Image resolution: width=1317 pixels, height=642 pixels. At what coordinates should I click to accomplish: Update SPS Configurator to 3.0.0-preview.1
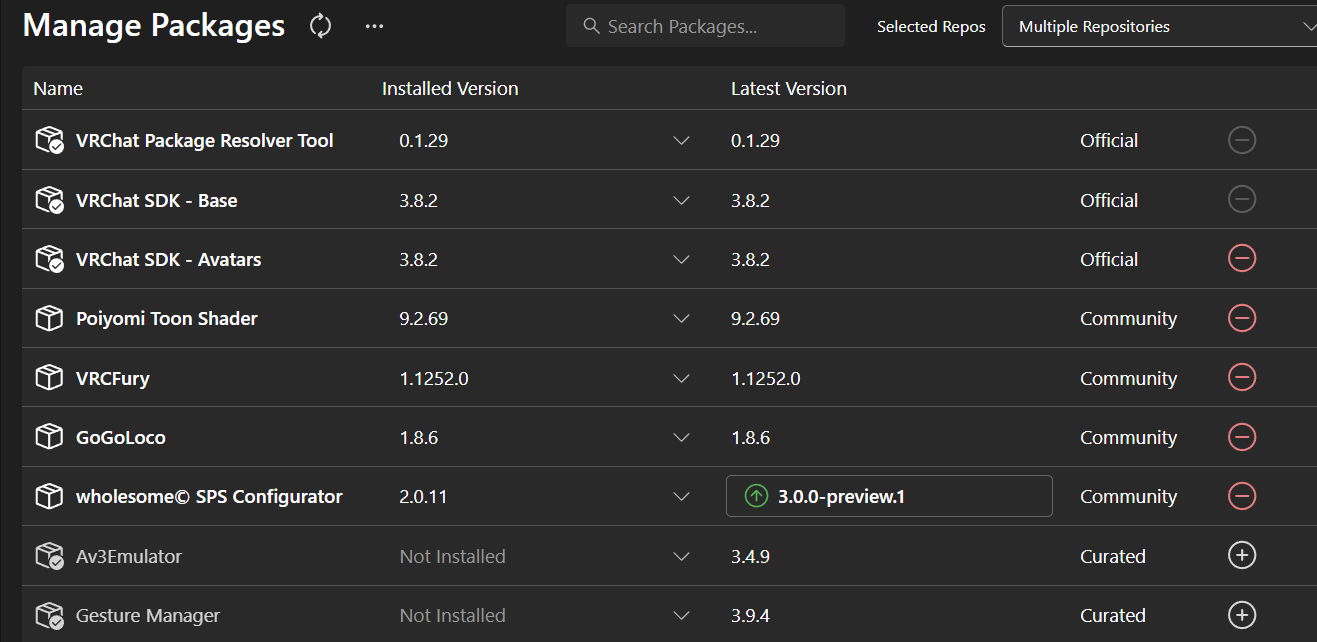coord(888,496)
